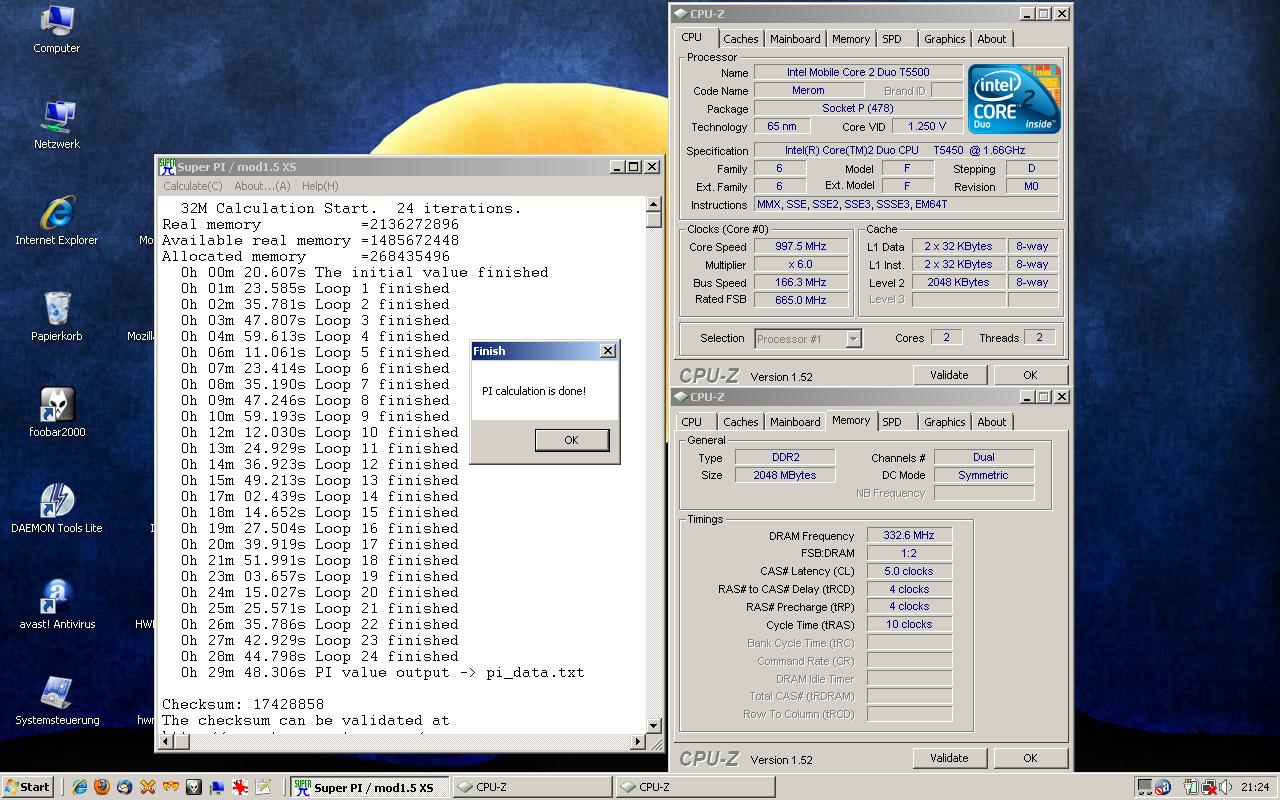Click OK in top CPU-Z window
This screenshot has width=1280, height=800.
coord(1030,375)
